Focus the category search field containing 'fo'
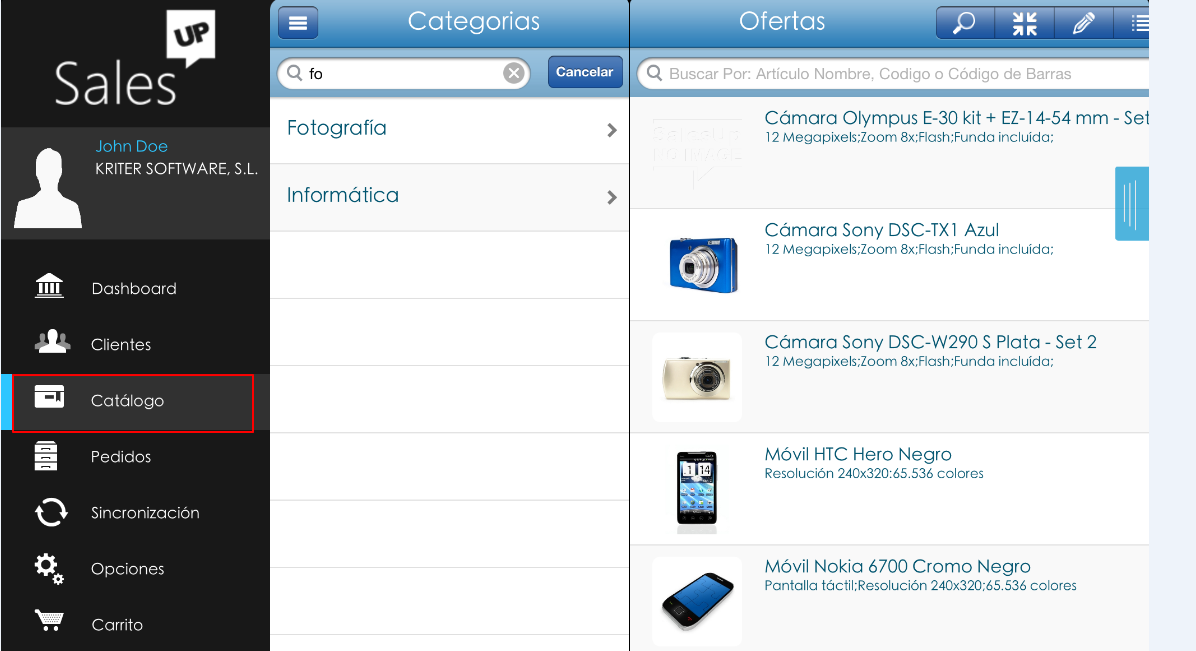Screen dimensions: 1196x651 (x=403, y=73)
